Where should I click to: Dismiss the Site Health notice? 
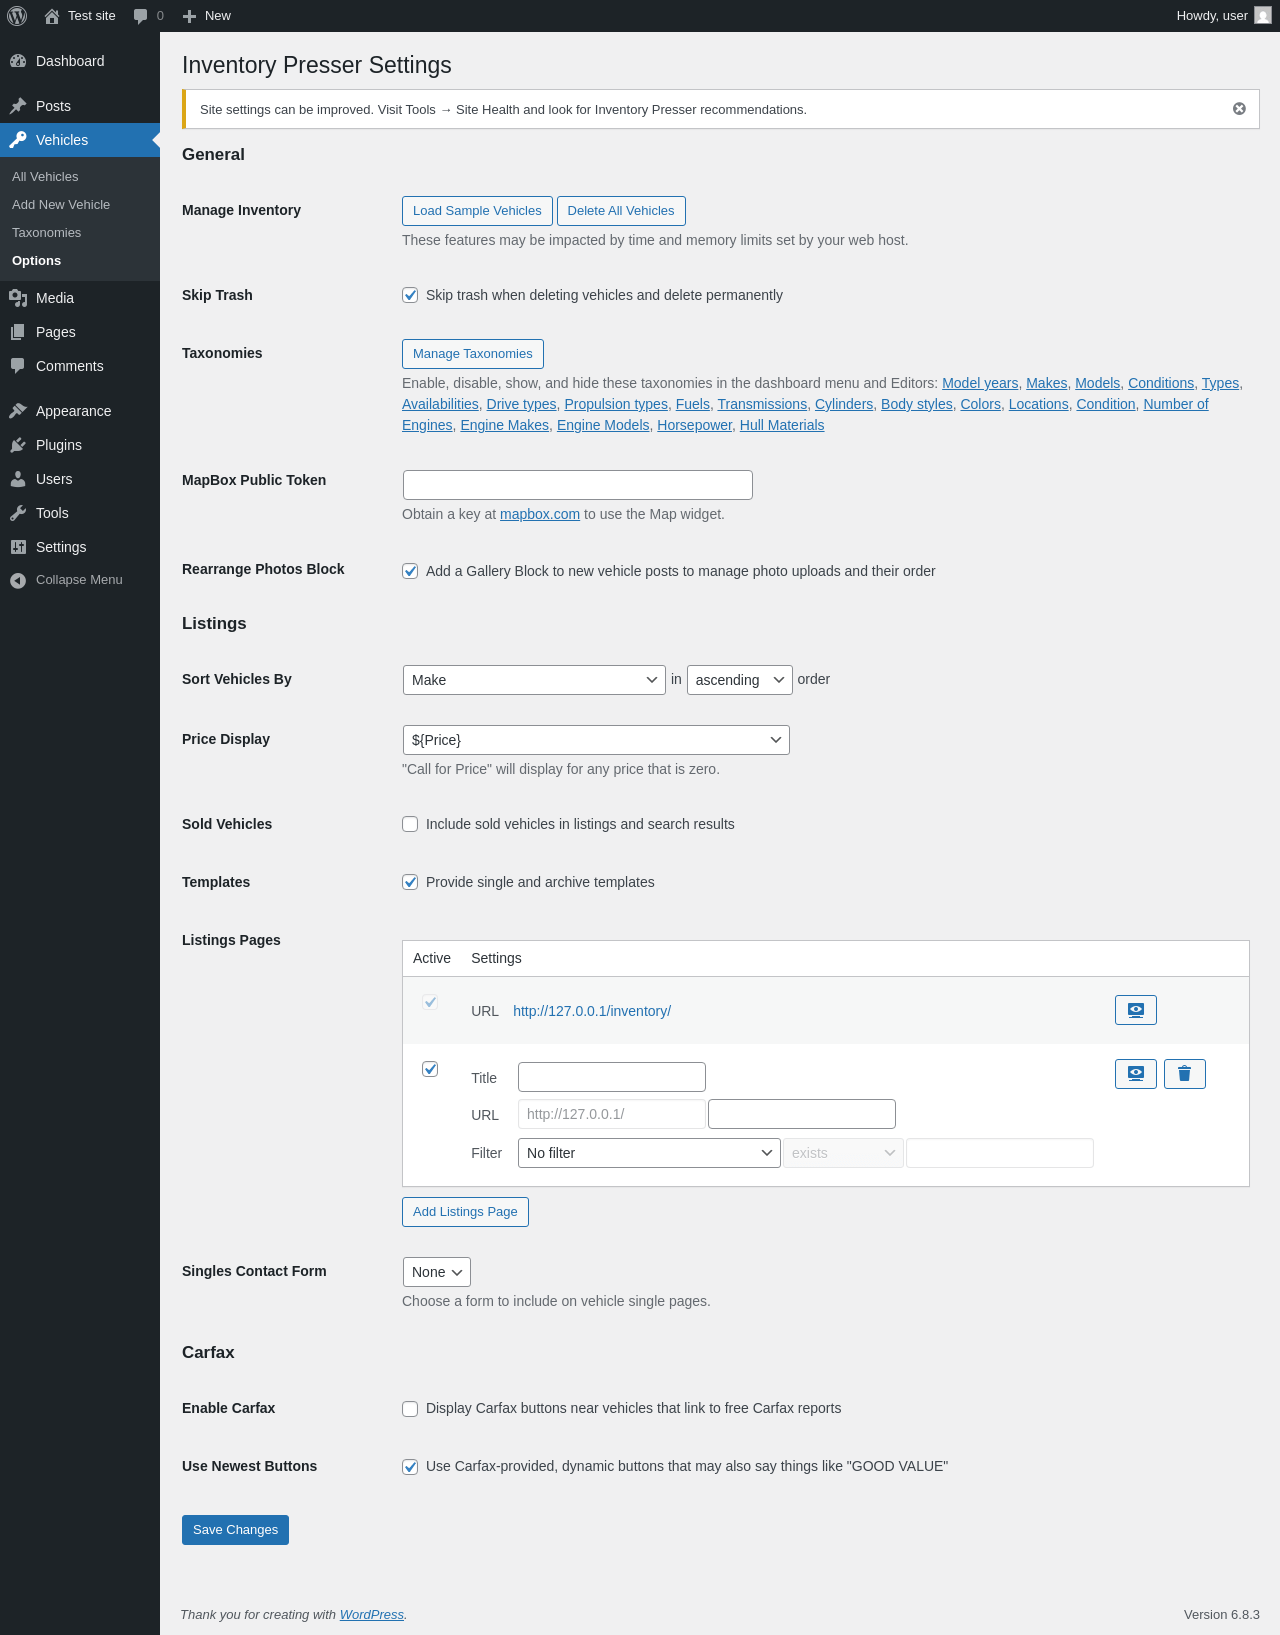1239,109
